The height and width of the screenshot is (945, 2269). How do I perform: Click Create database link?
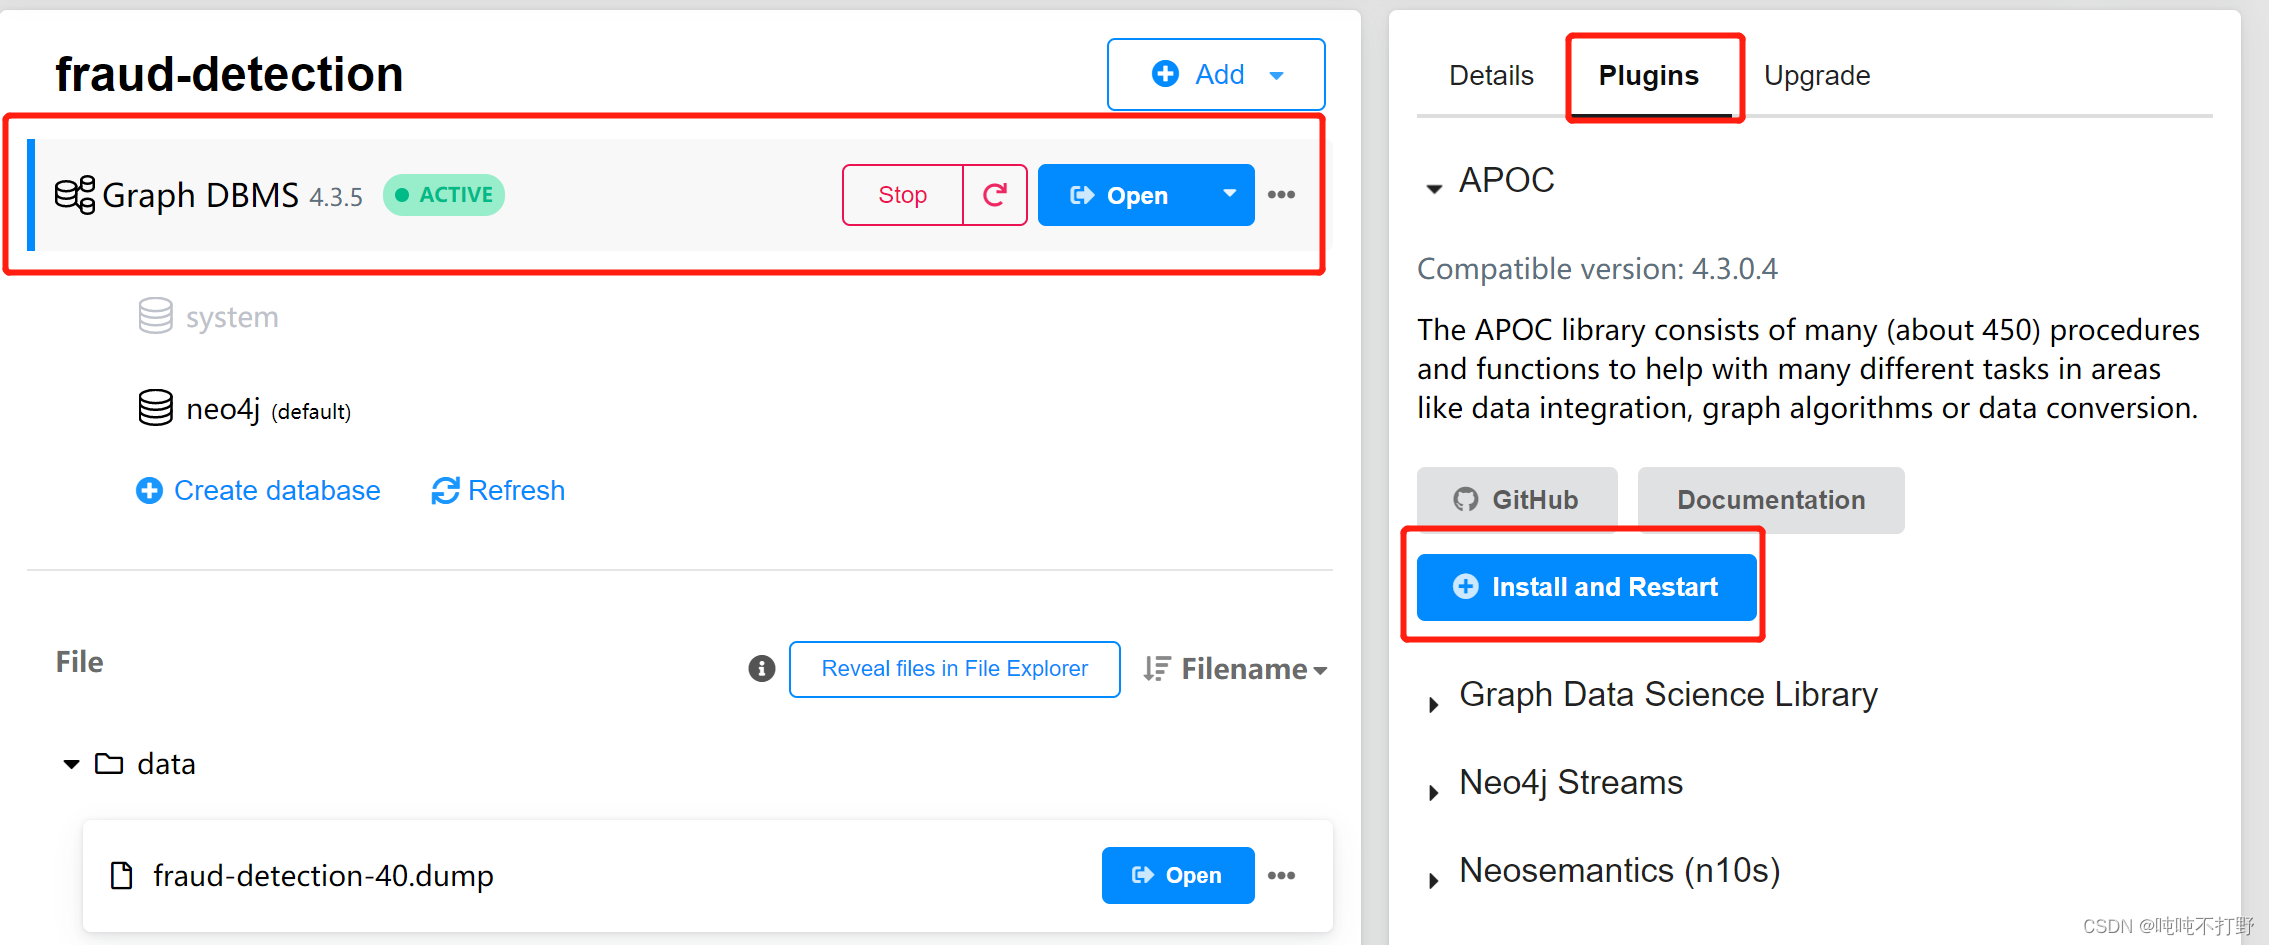point(277,491)
